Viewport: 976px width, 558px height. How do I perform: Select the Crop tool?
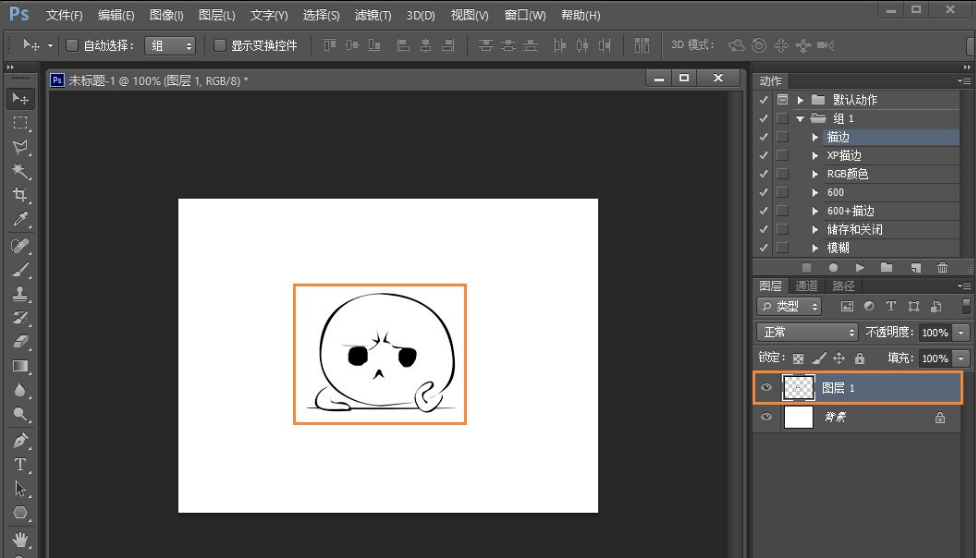20,195
